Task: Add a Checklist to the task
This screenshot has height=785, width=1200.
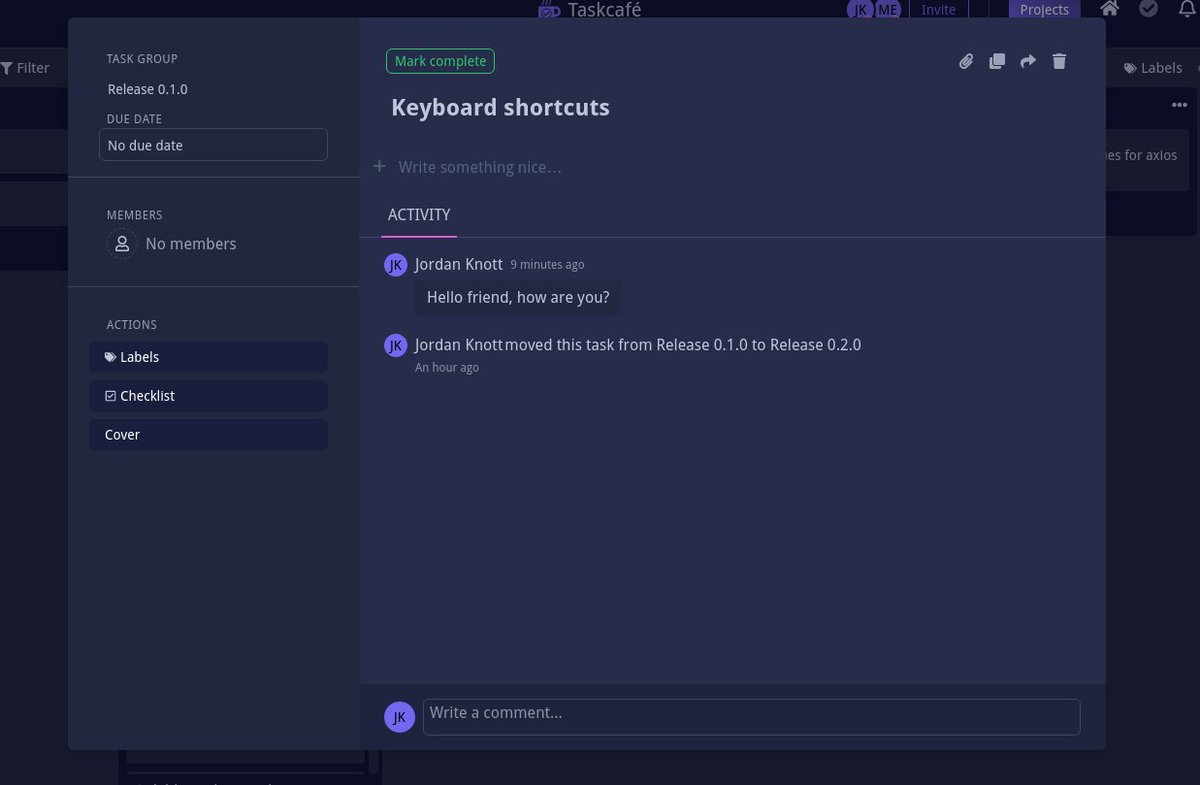Action: pos(209,396)
